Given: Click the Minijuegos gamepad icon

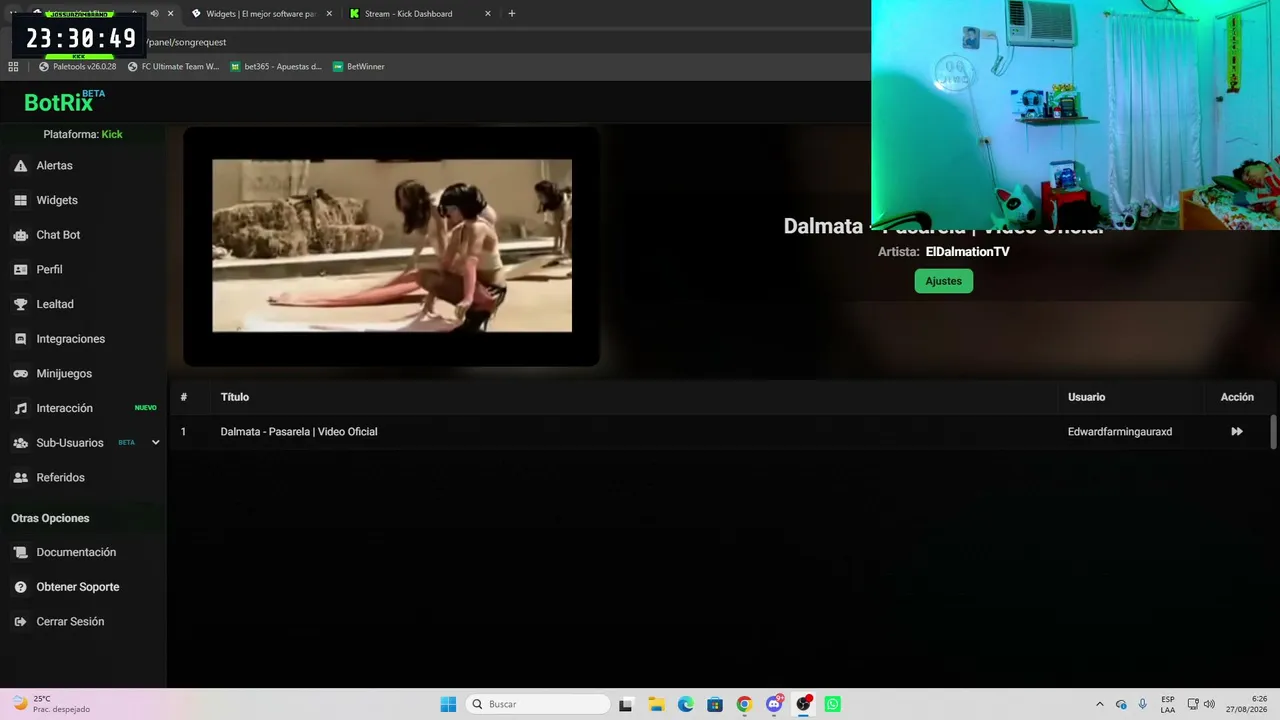Looking at the screenshot, I should [20, 374].
